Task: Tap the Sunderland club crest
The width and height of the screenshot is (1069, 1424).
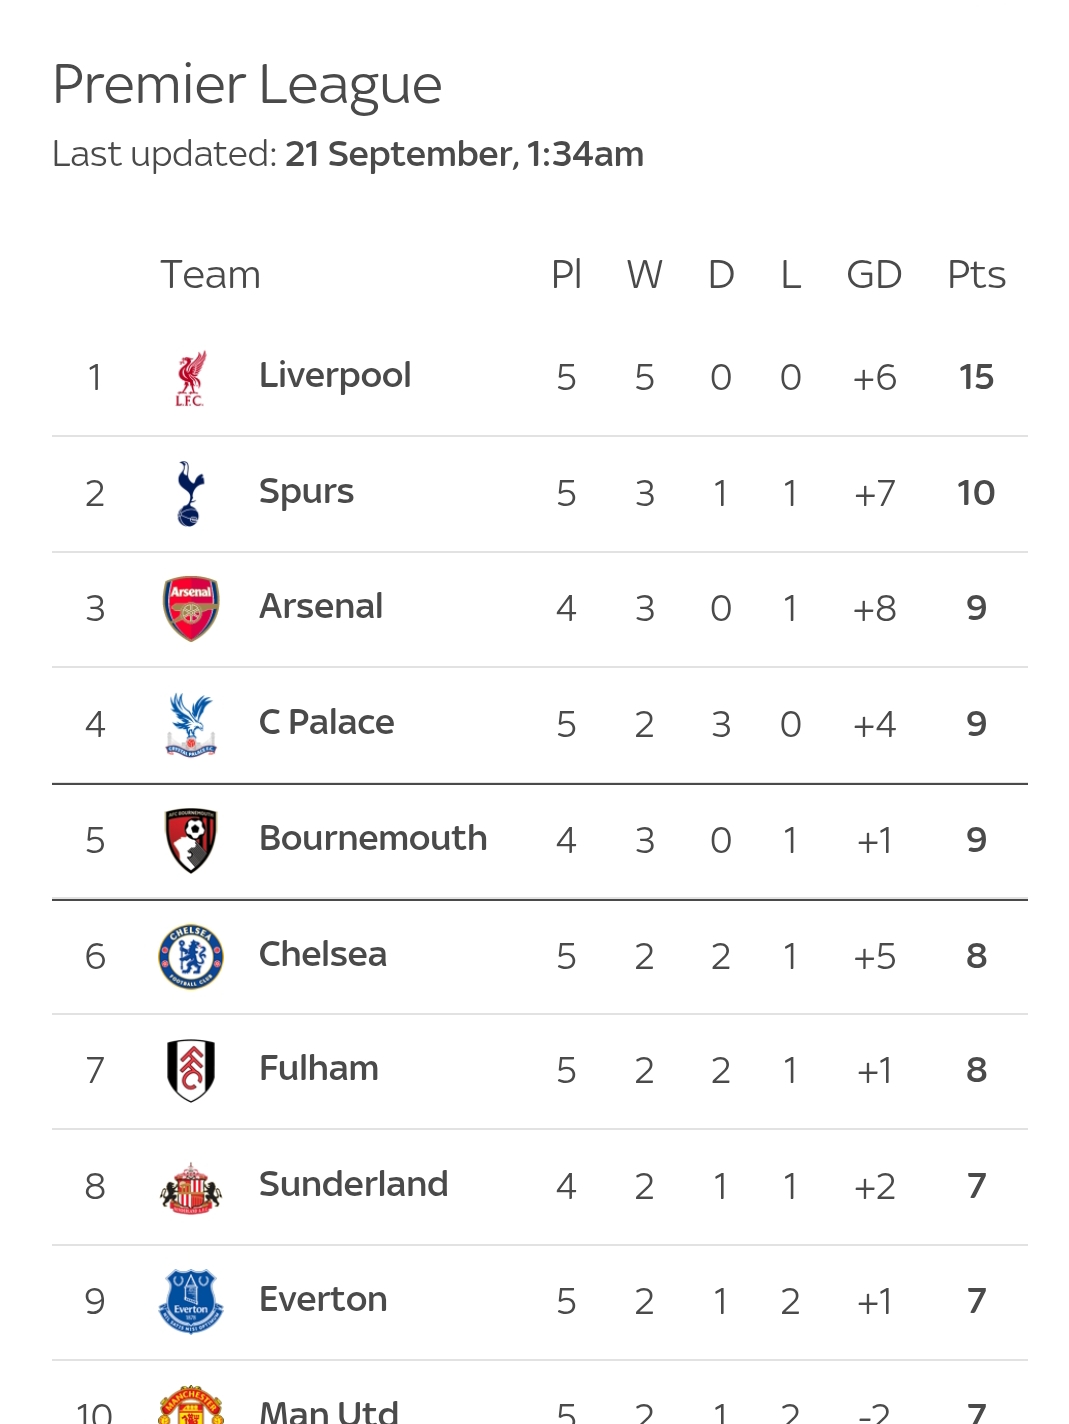Action: click(x=191, y=1187)
